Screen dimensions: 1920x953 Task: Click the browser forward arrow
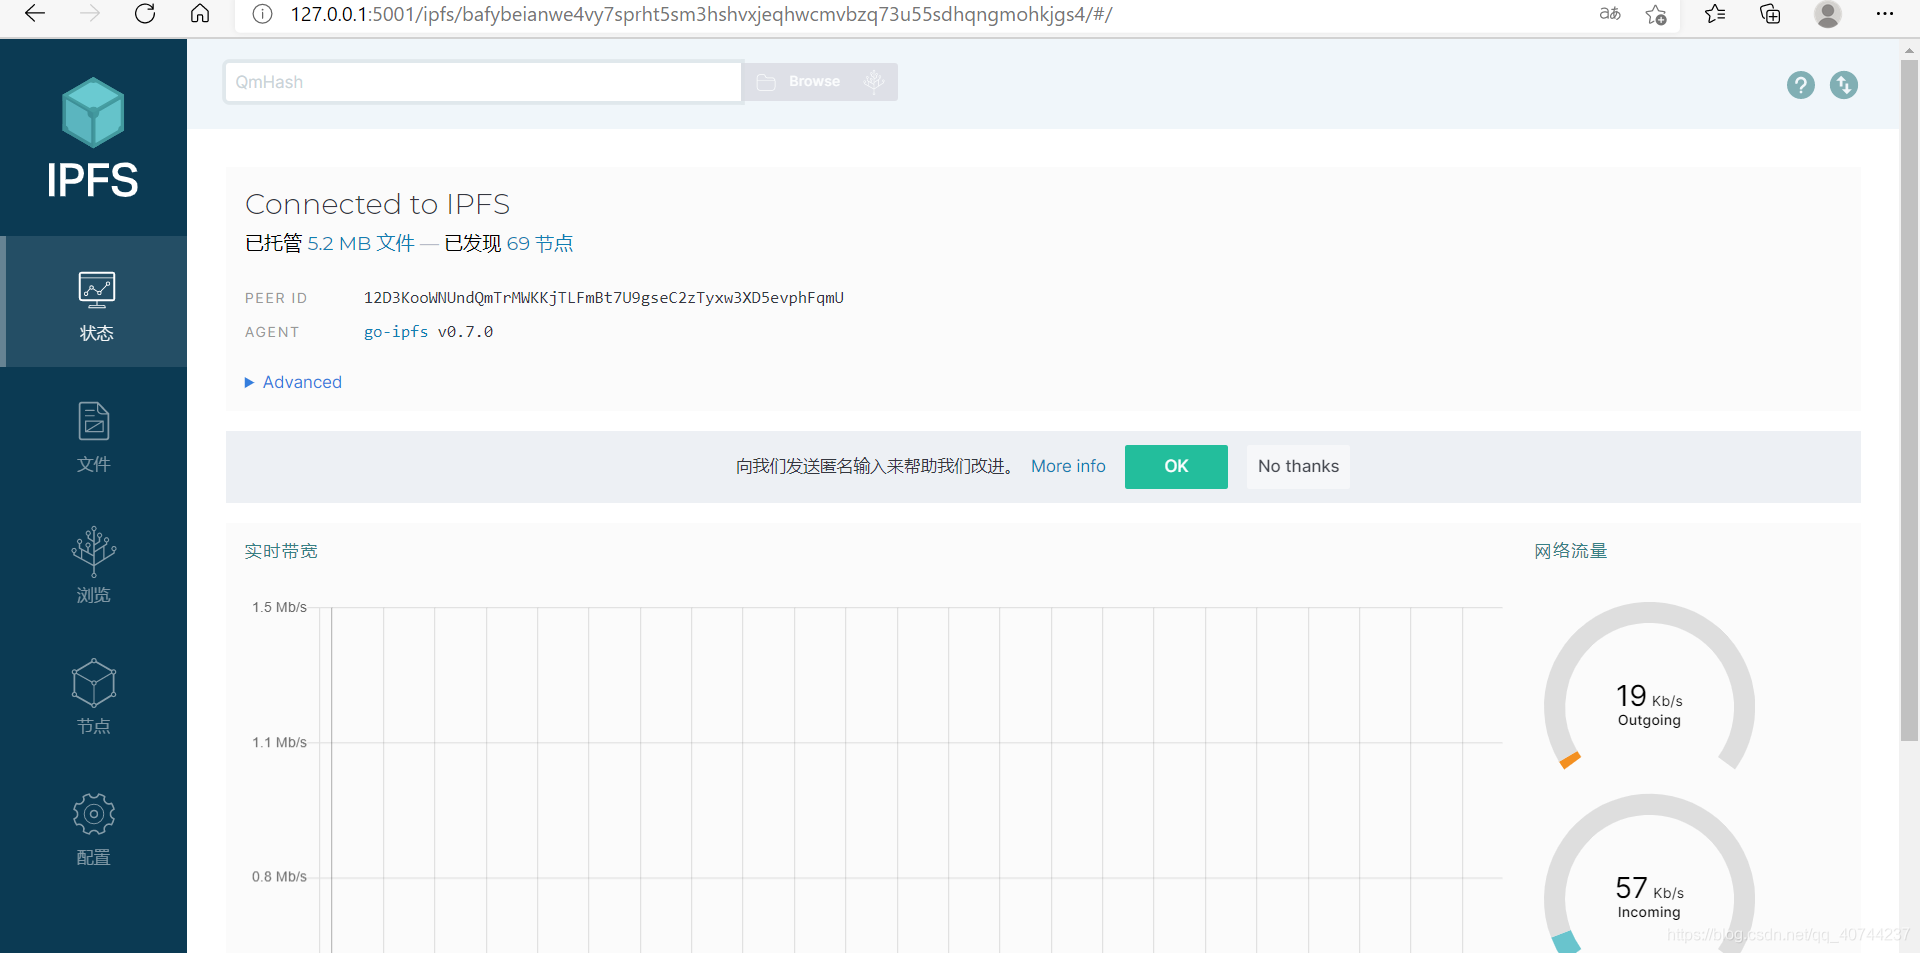(x=90, y=14)
